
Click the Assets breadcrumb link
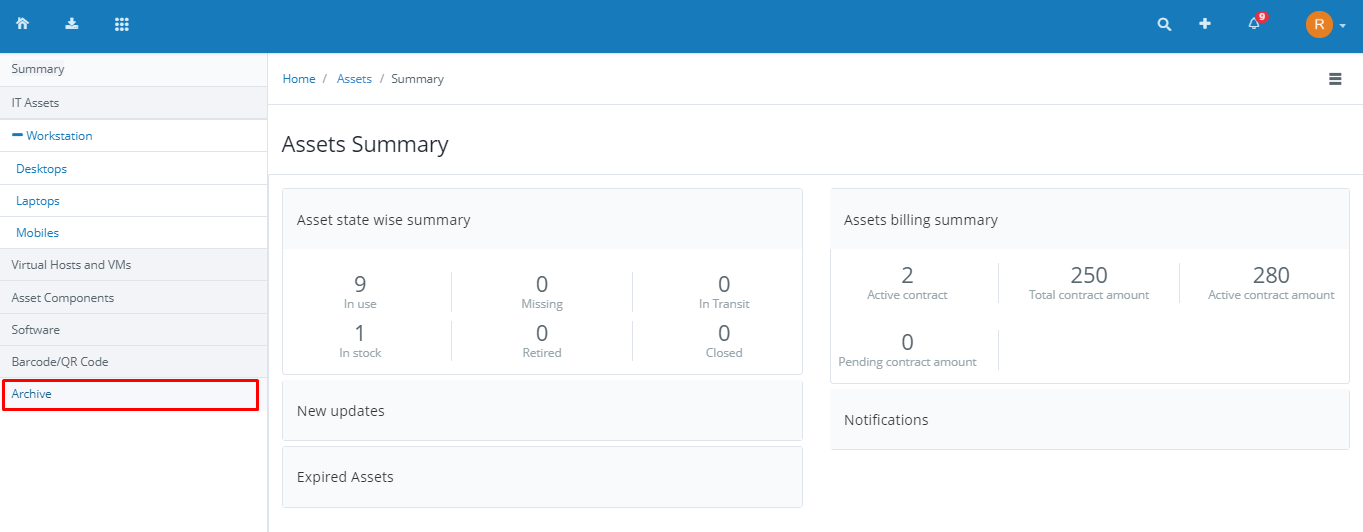pos(354,79)
